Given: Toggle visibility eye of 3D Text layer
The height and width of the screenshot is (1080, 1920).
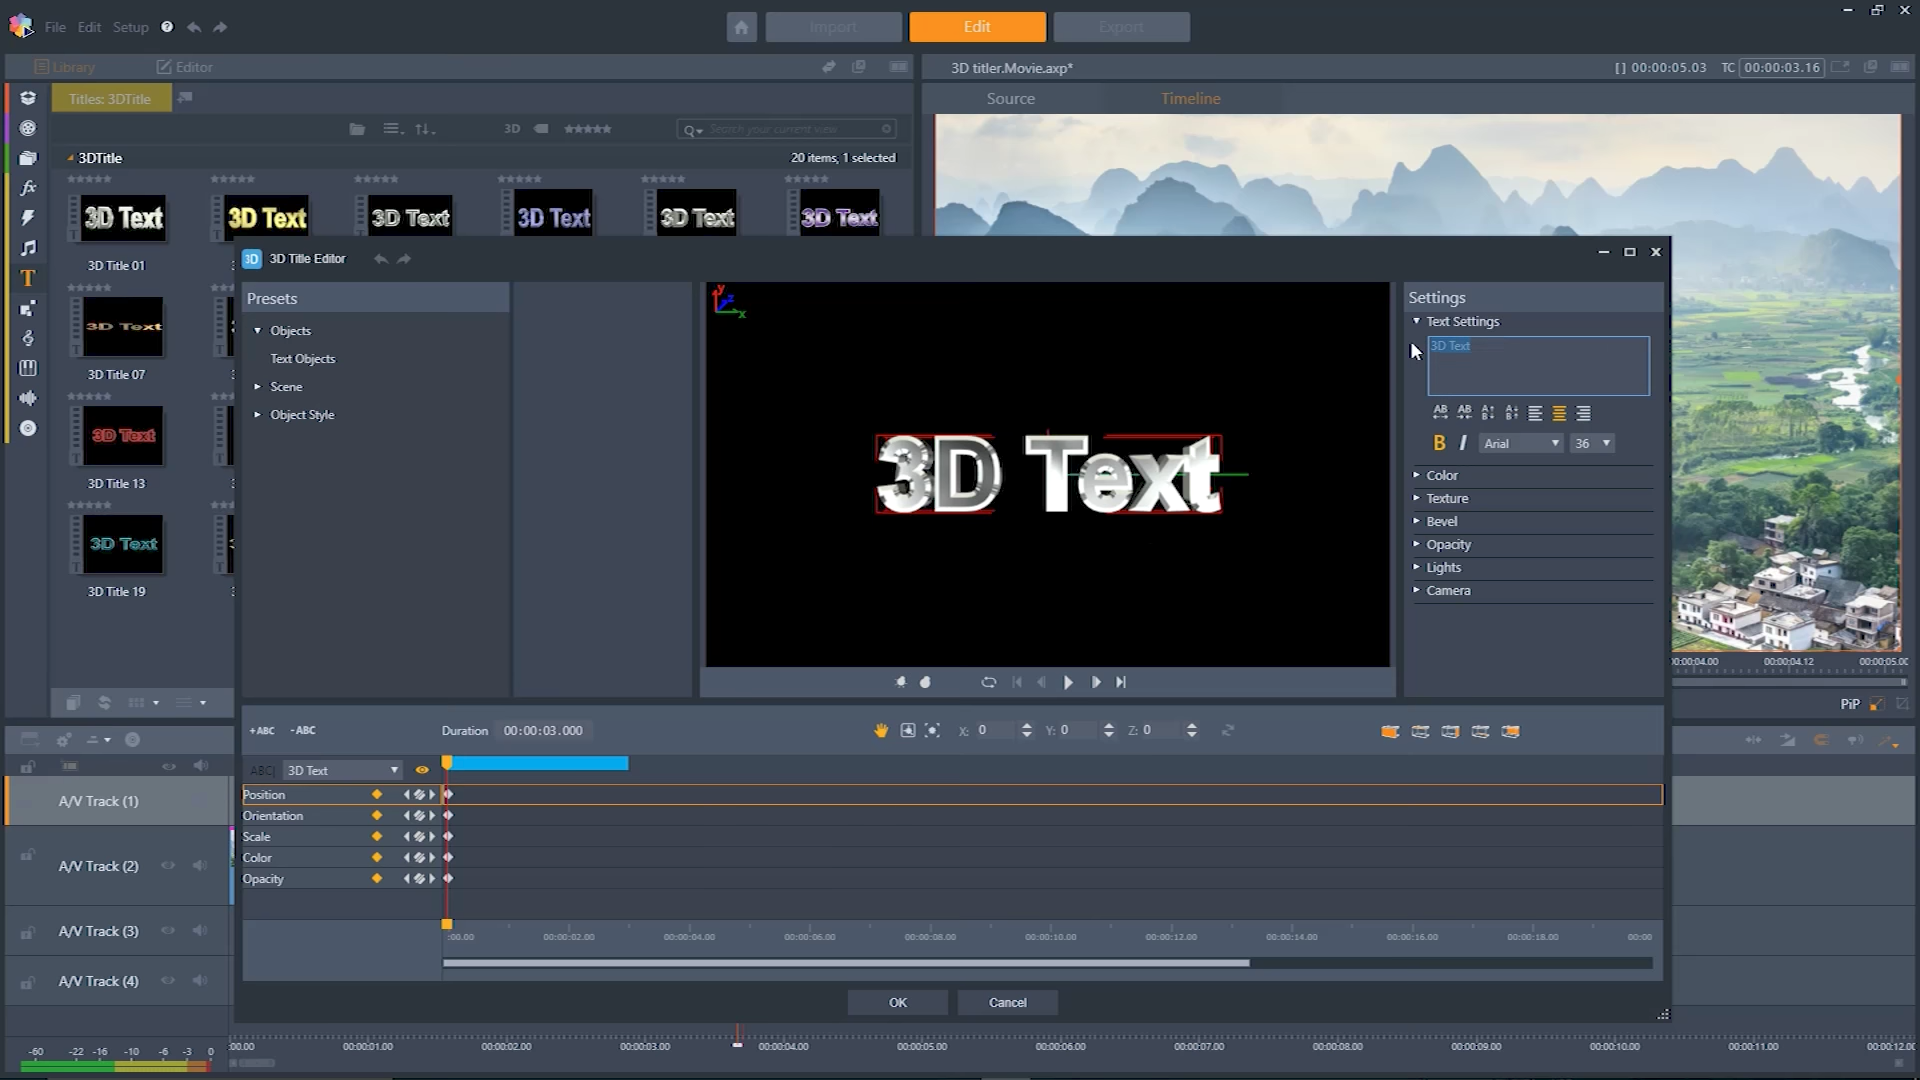Looking at the screenshot, I should 422,770.
